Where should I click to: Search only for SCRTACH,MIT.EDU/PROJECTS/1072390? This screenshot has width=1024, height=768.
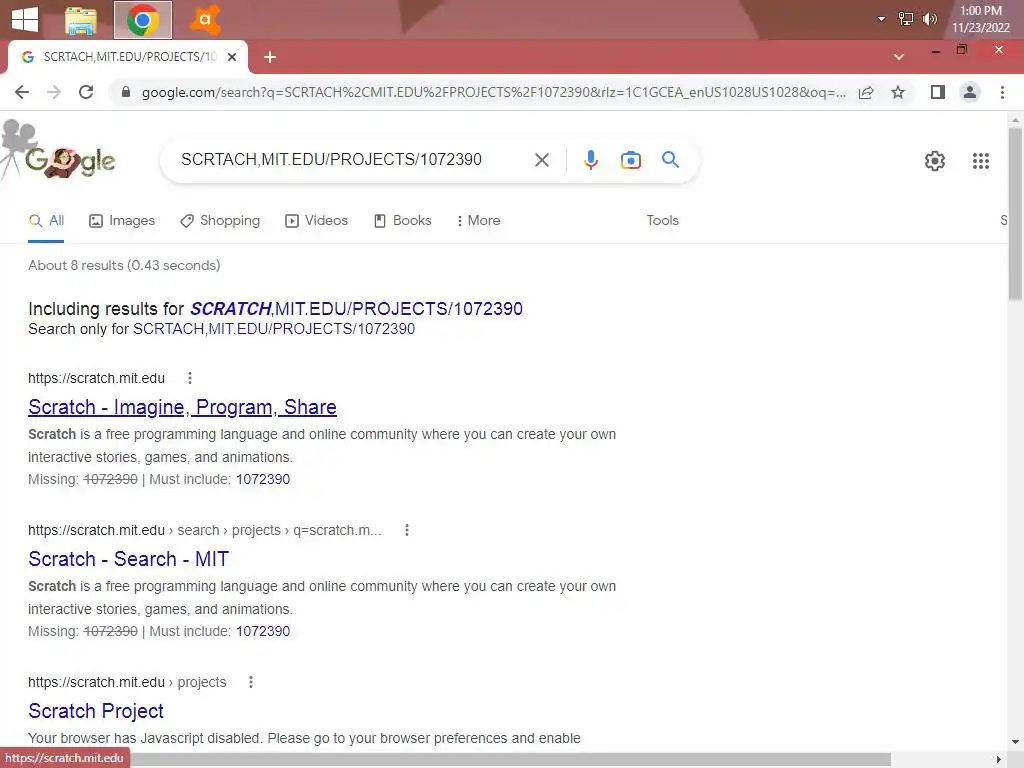point(274,329)
